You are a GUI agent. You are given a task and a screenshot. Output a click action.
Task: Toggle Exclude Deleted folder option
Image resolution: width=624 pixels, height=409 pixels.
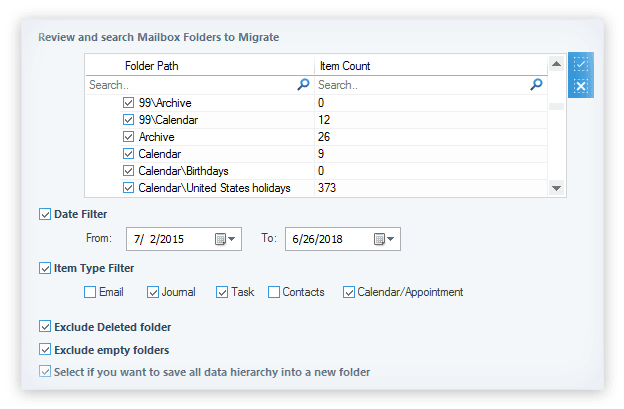pos(45,326)
